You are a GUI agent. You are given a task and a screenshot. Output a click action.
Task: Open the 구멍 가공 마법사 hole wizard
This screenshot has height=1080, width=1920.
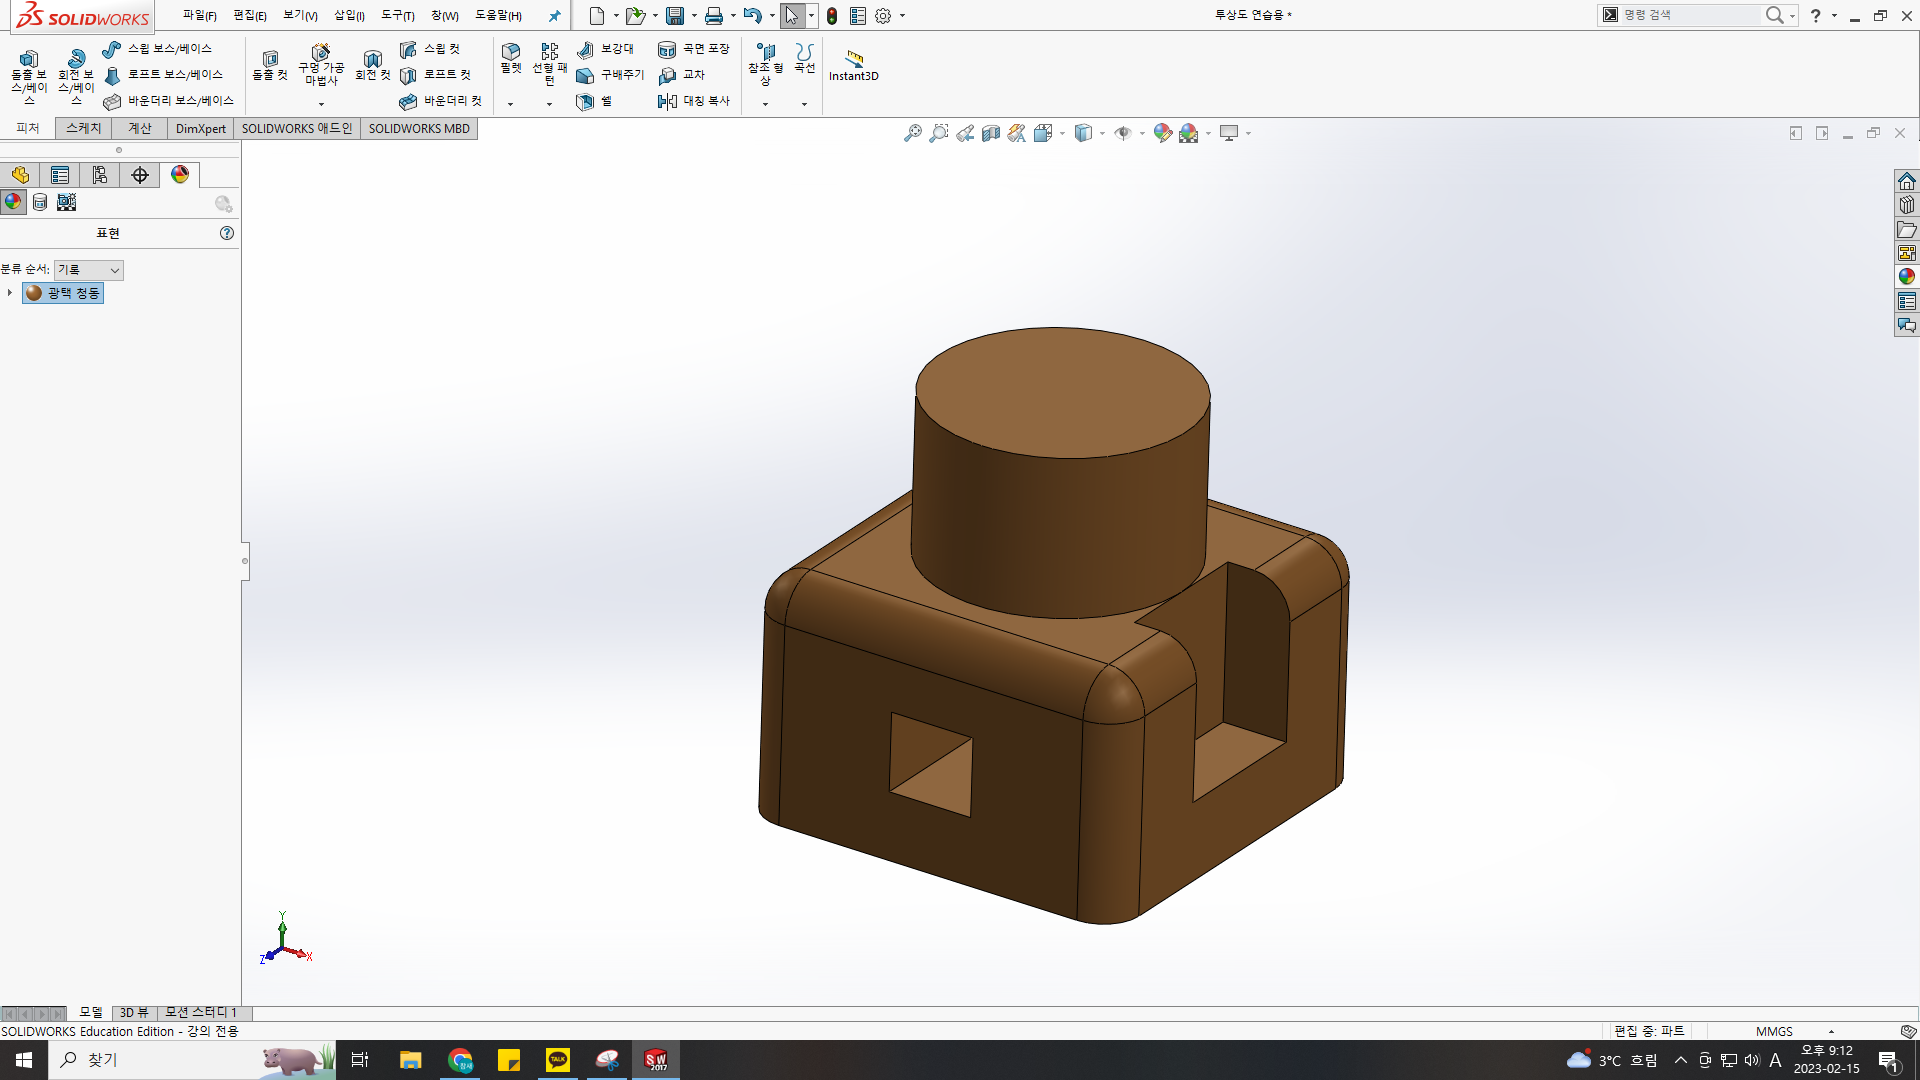tap(320, 53)
